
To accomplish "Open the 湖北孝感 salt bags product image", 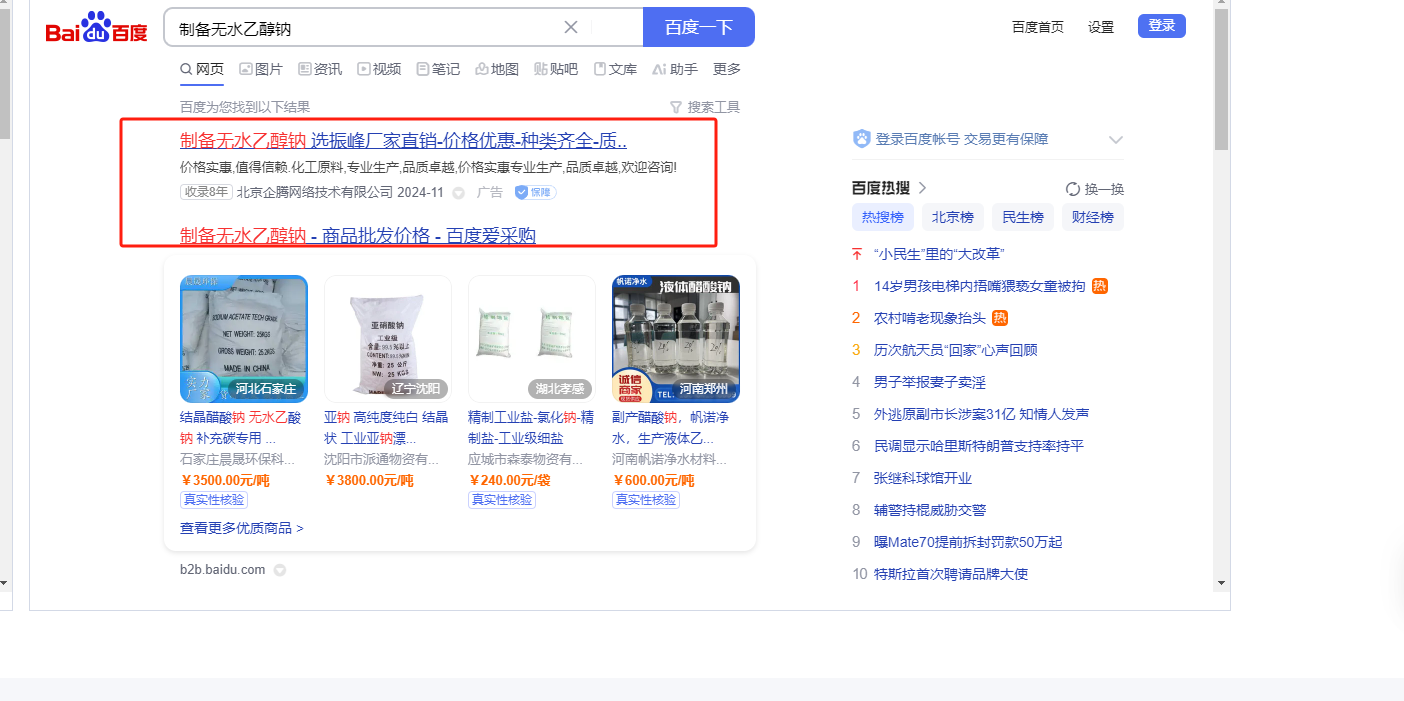I will click(532, 339).
